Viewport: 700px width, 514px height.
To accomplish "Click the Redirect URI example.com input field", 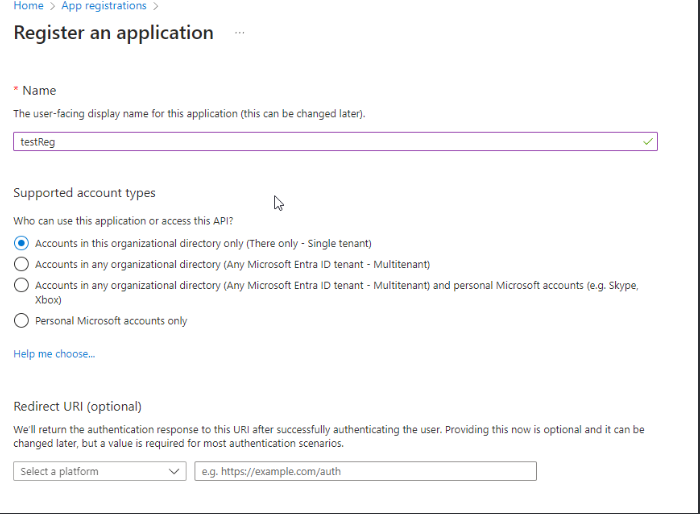I will pyautogui.click(x=365, y=471).
